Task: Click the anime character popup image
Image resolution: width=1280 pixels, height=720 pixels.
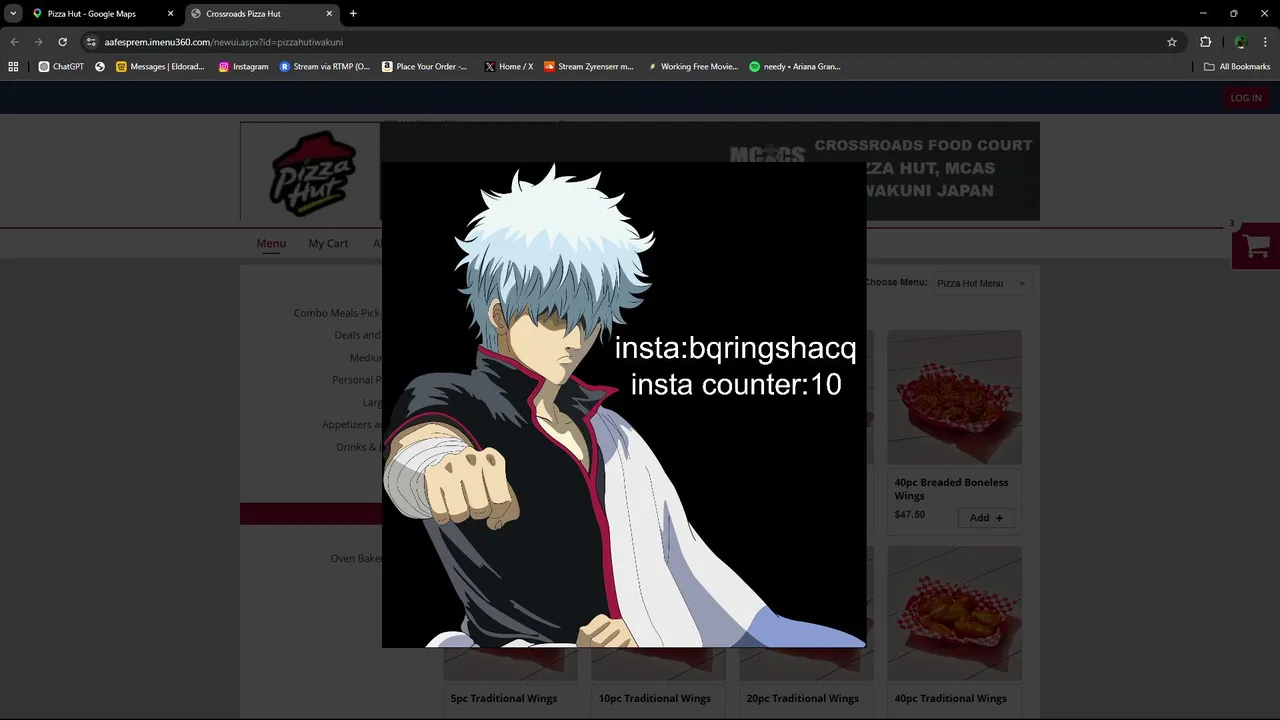Action: tap(623, 405)
